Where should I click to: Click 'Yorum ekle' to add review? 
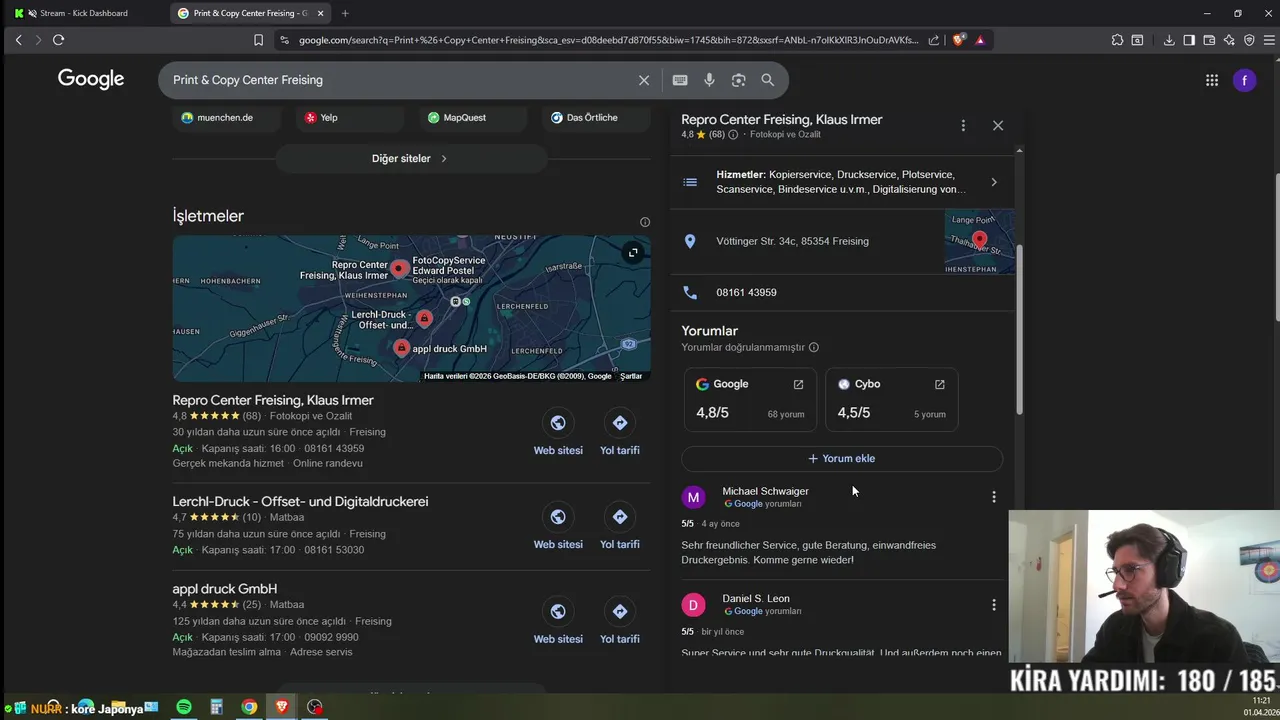[842, 458]
